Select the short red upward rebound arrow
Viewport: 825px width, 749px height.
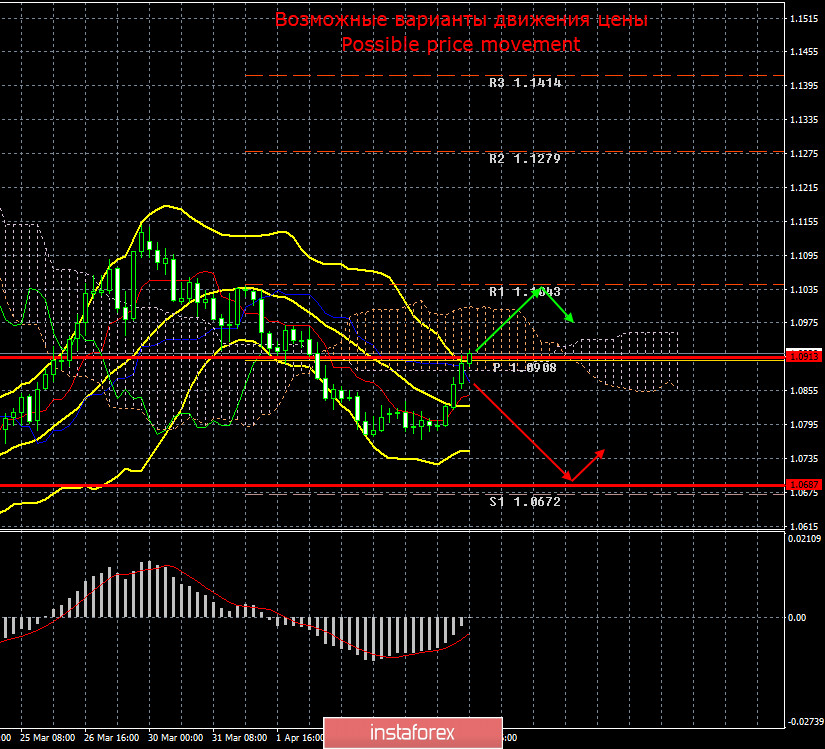[x=589, y=464]
